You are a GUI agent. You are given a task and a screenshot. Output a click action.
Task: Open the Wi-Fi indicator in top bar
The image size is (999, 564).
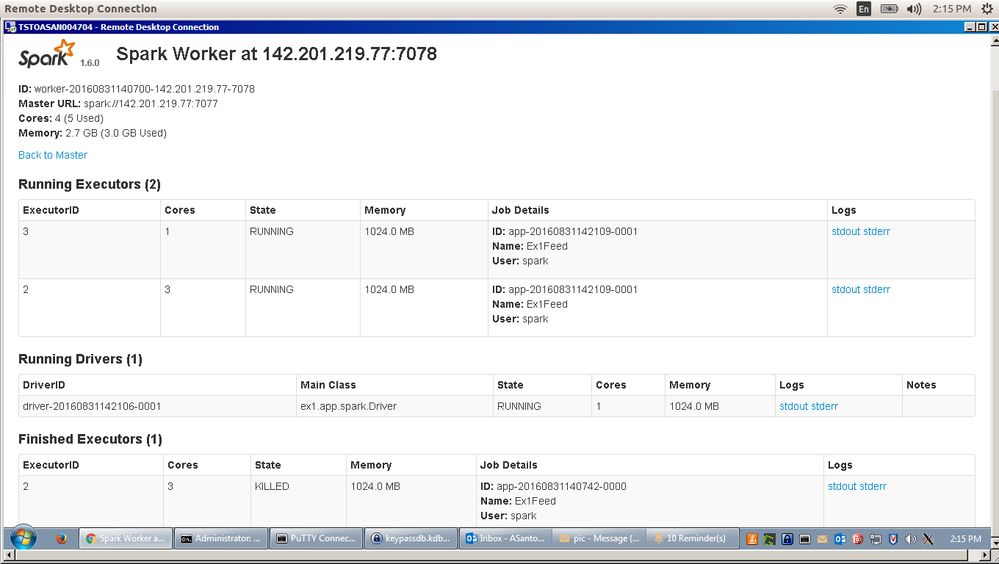[840, 9]
